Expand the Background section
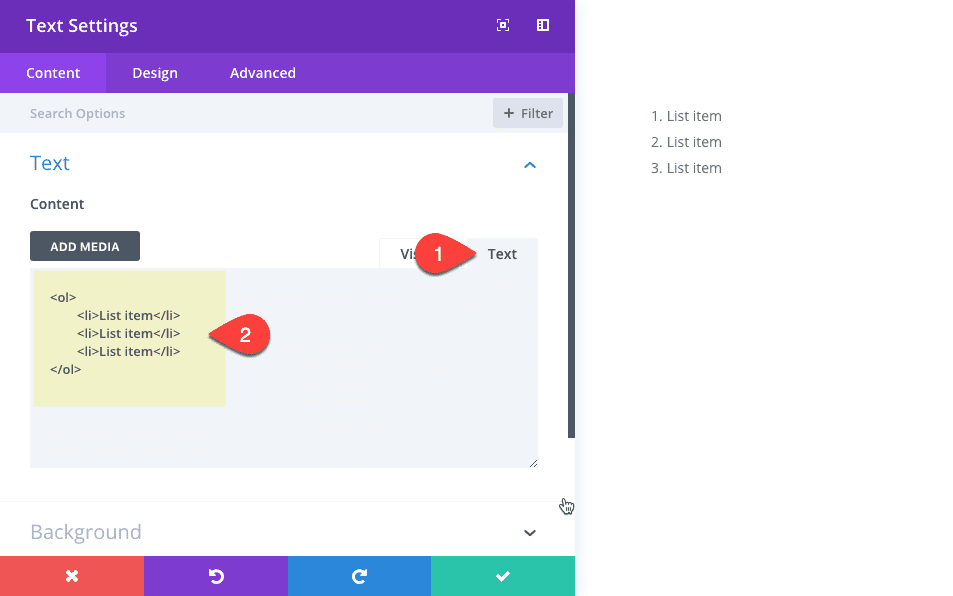 [529, 532]
